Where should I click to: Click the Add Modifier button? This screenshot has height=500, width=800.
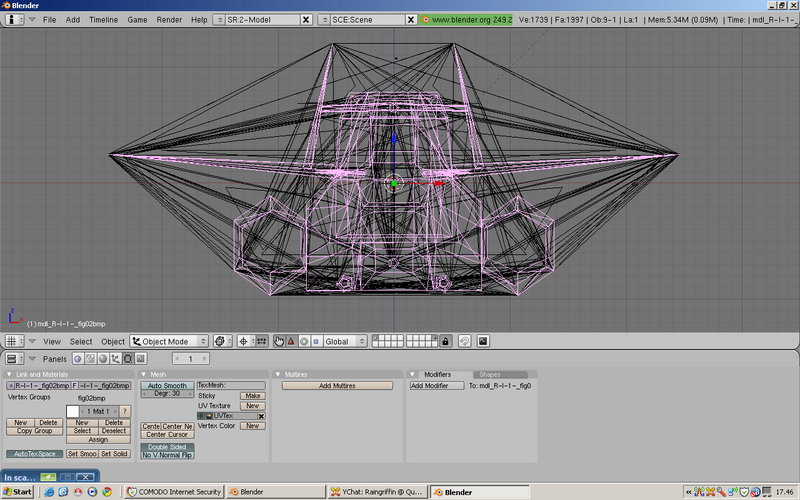pos(436,385)
